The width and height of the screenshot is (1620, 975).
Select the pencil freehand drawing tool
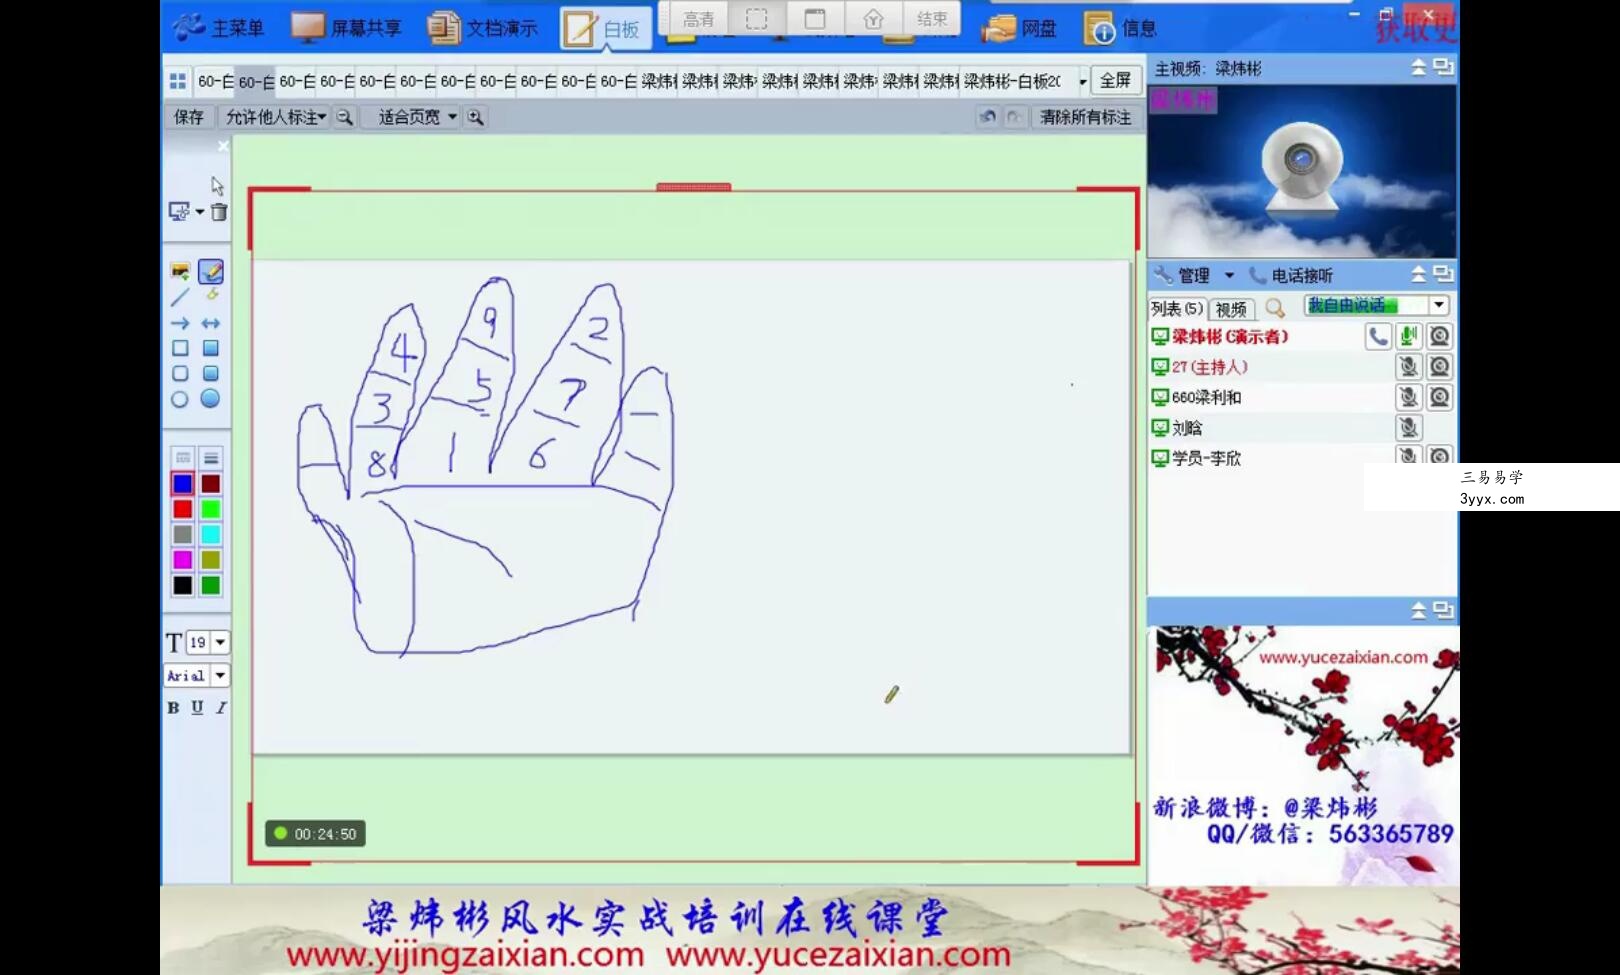[x=211, y=272]
